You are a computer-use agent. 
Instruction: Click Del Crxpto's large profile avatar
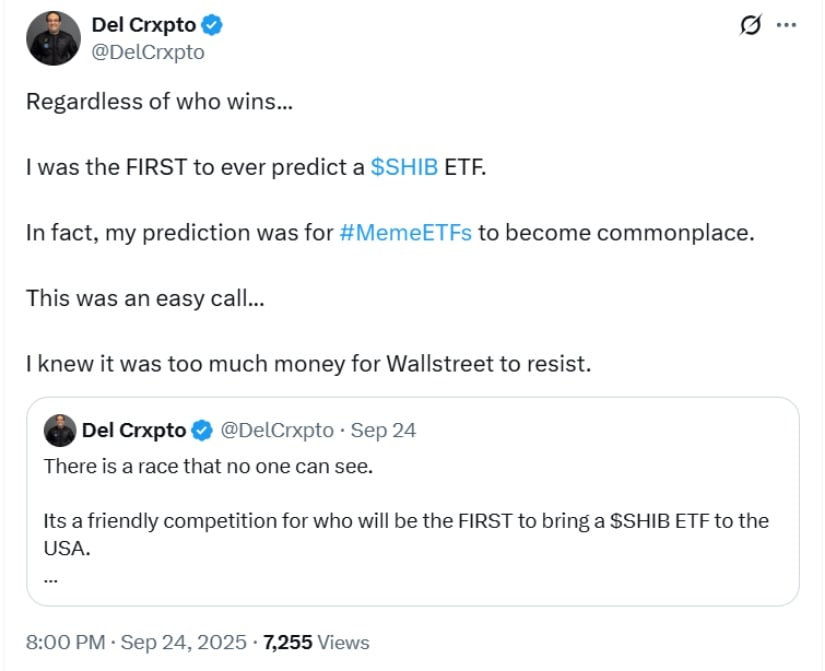point(54,39)
